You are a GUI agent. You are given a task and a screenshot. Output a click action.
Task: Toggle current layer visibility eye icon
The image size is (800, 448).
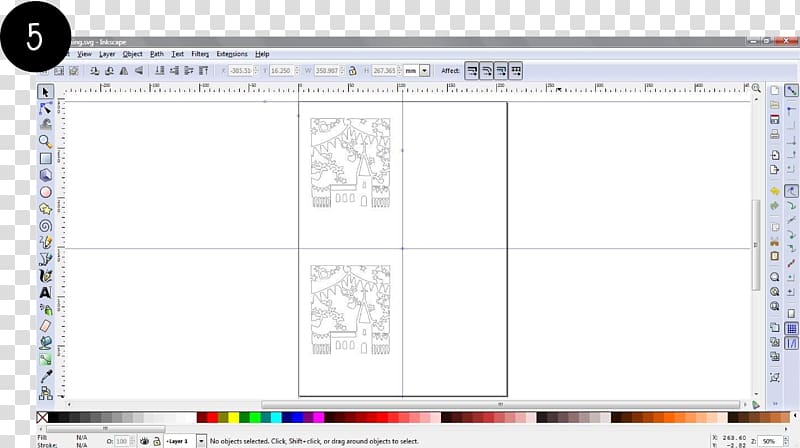click(144, 440)
